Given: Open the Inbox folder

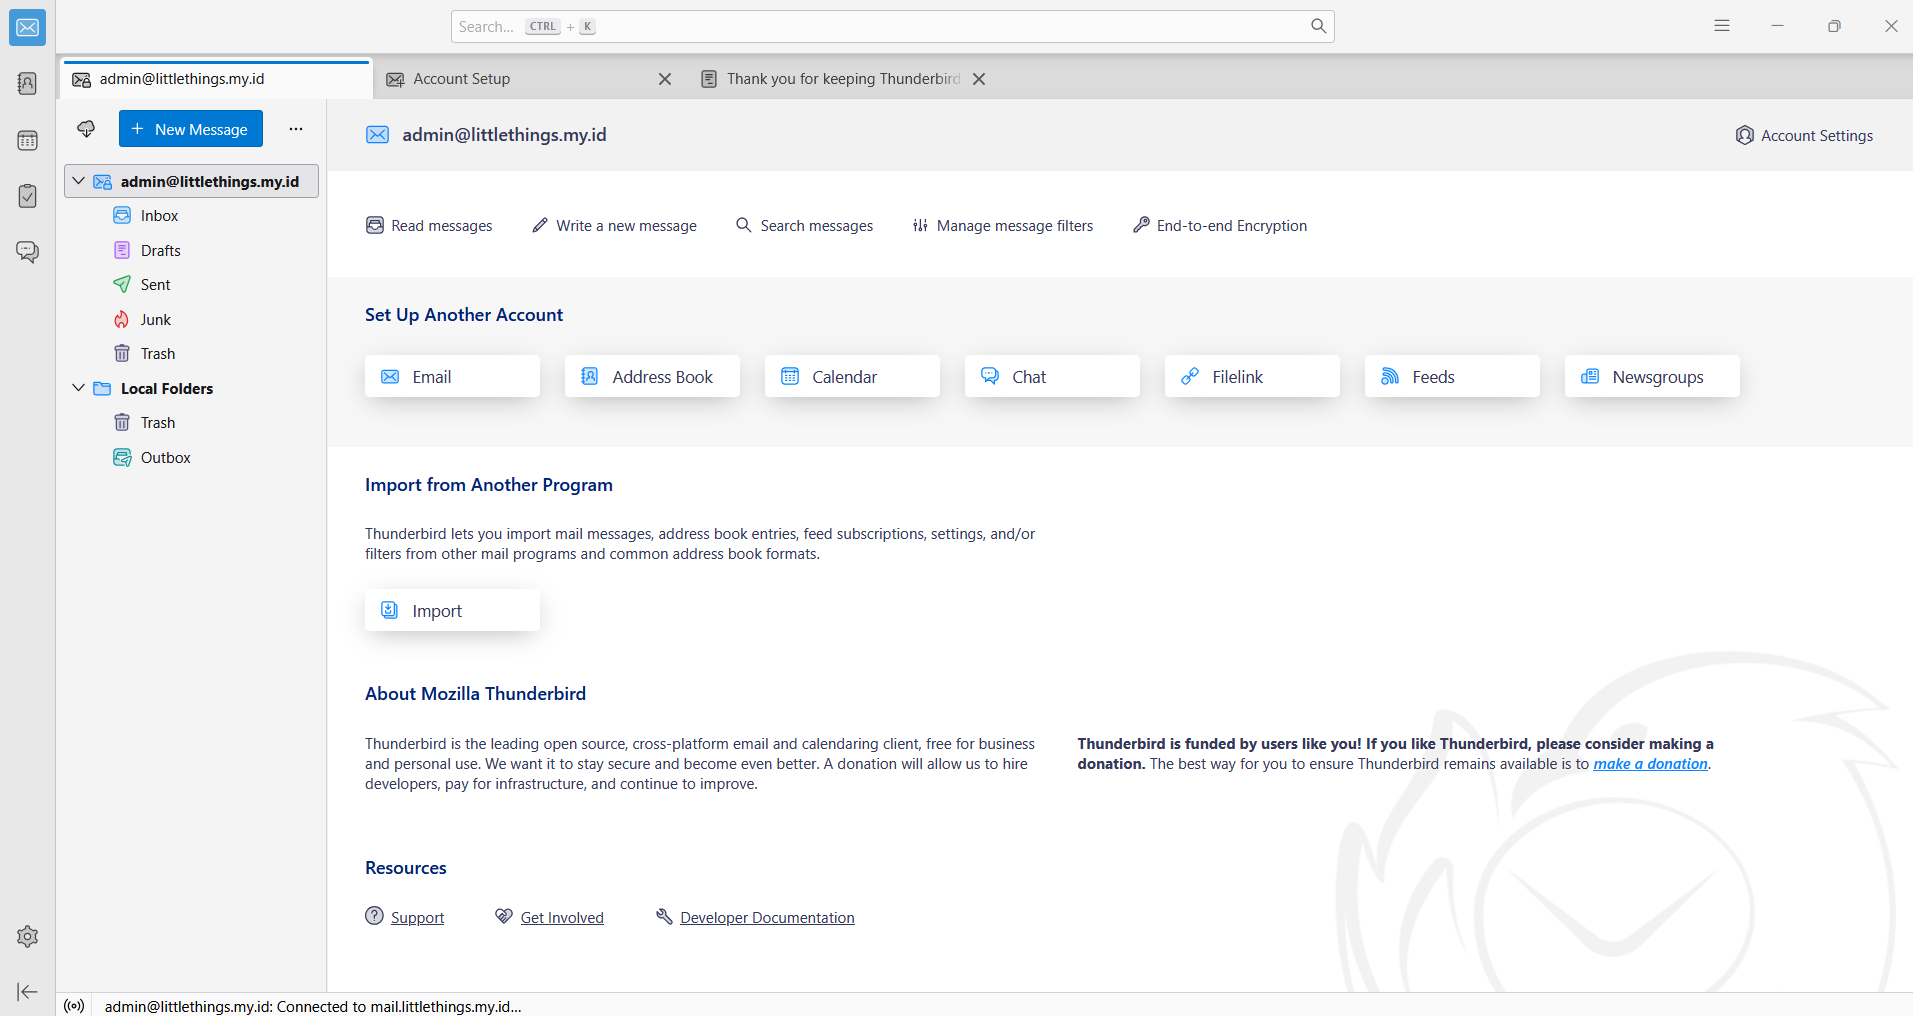Looking at the screenshot, I should point(192,216).
